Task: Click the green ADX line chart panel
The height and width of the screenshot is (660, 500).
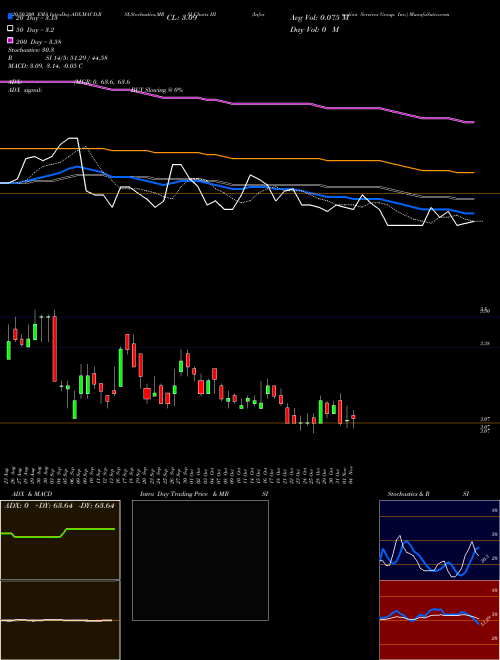Action: click(x=60, y=540)
